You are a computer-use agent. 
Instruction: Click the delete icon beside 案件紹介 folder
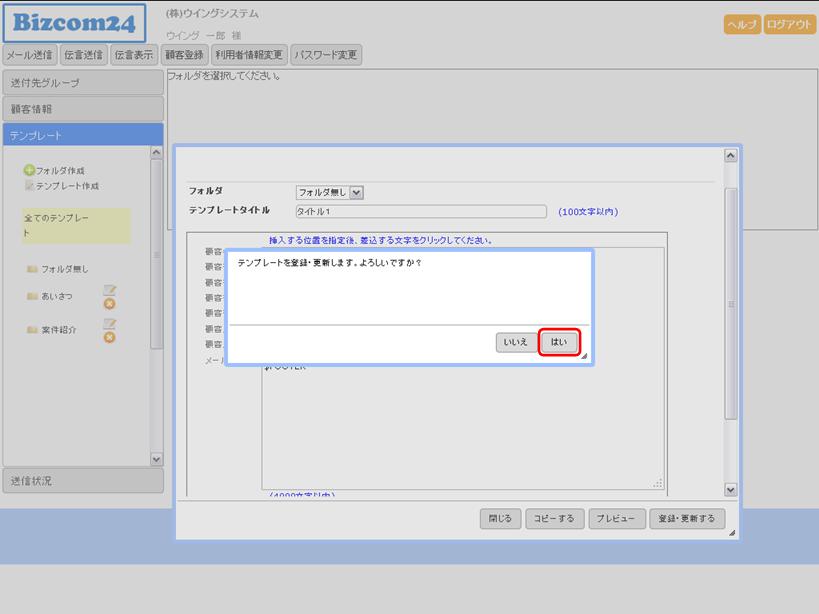[110, 337]
